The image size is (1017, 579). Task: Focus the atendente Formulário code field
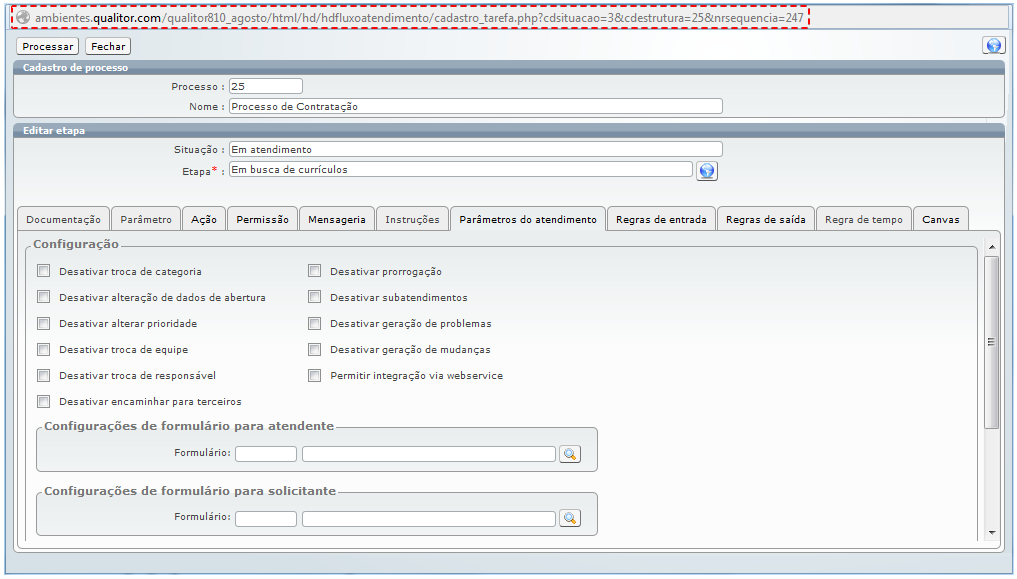coord(266,454)
